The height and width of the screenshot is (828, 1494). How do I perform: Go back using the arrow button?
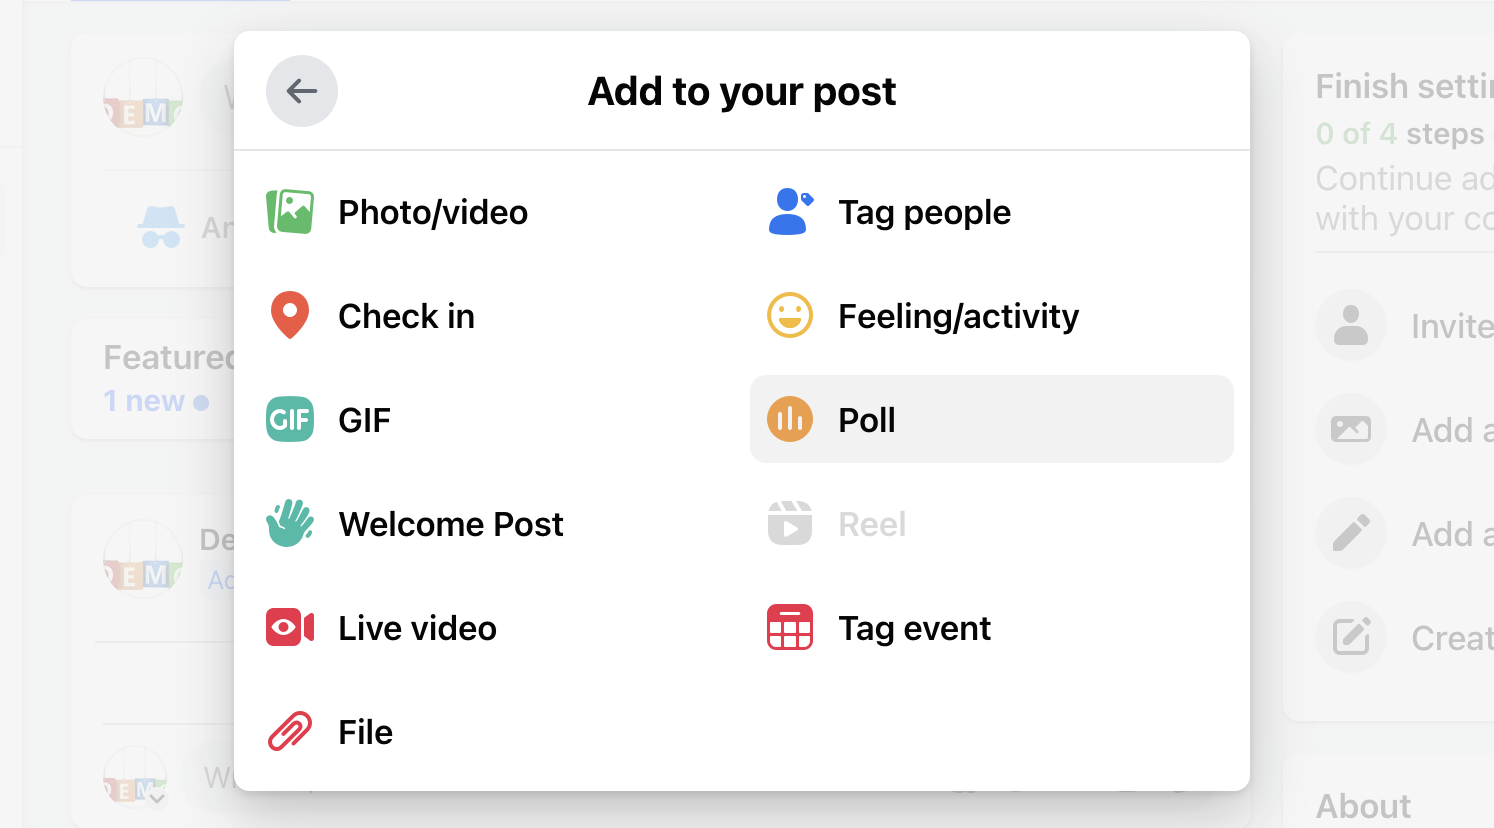(x=302, y=91)
